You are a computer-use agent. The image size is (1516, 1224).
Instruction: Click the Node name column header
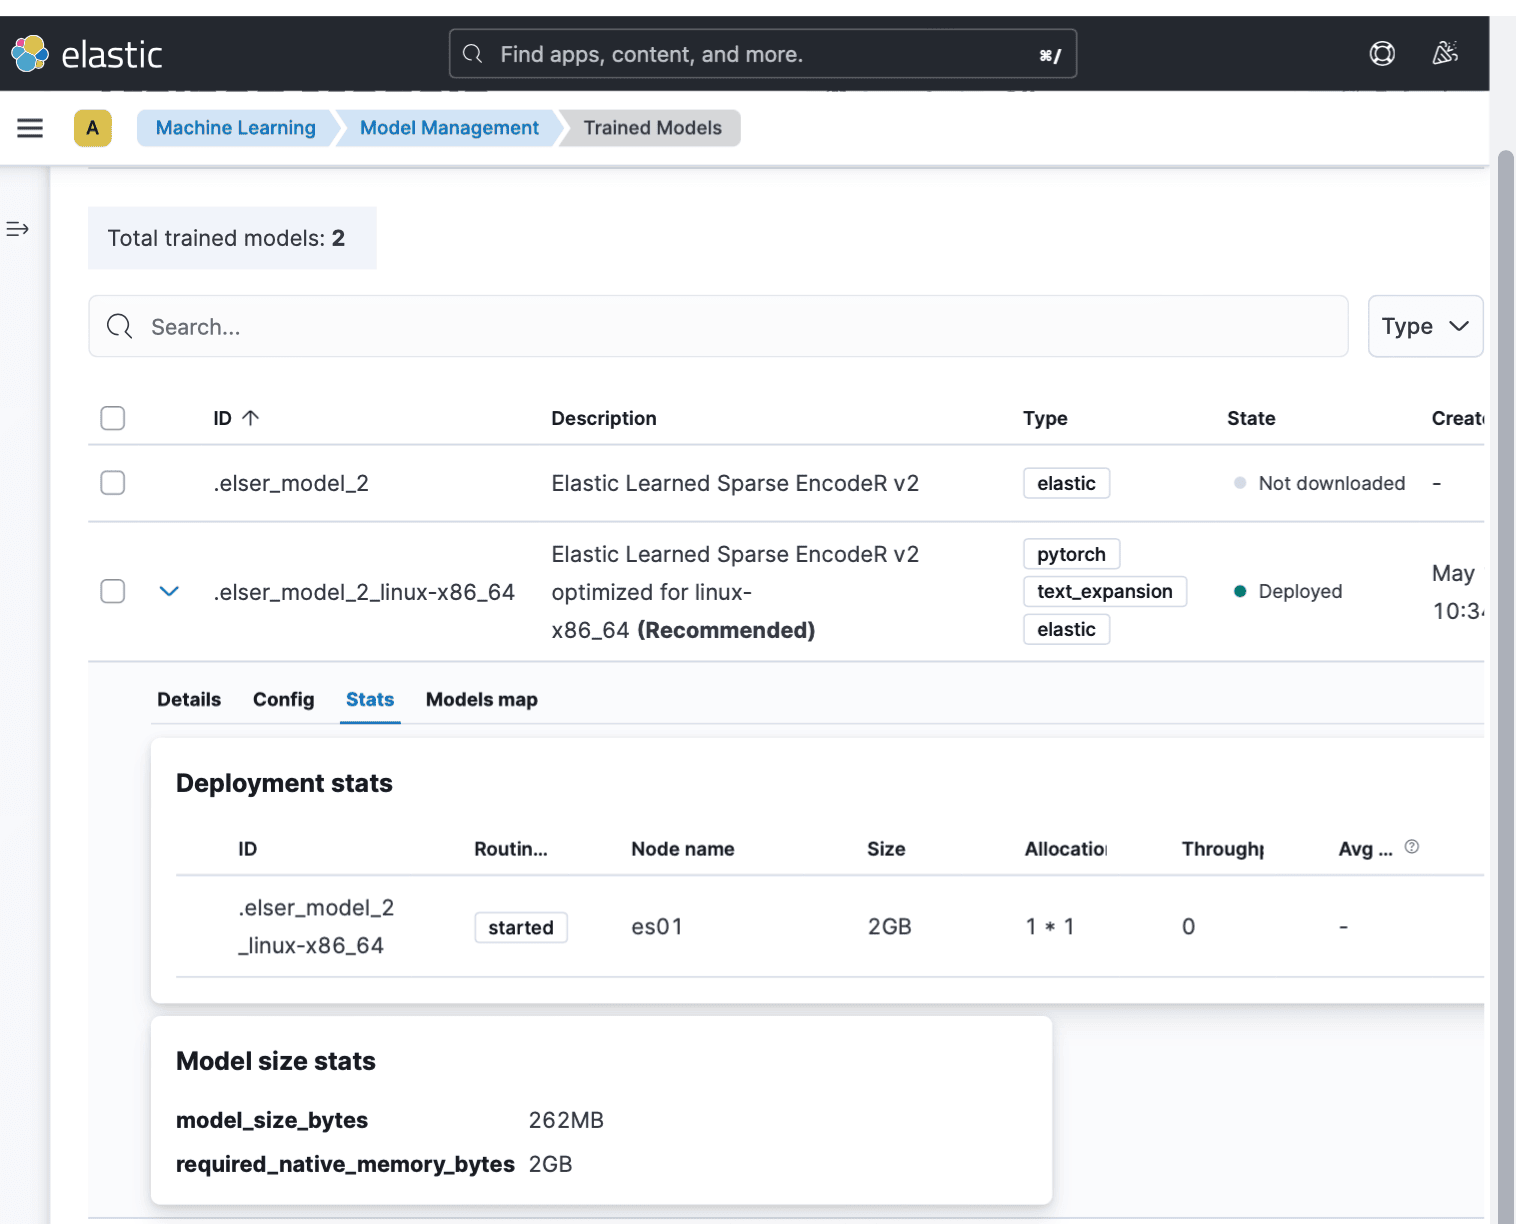(x=683, y=848)
